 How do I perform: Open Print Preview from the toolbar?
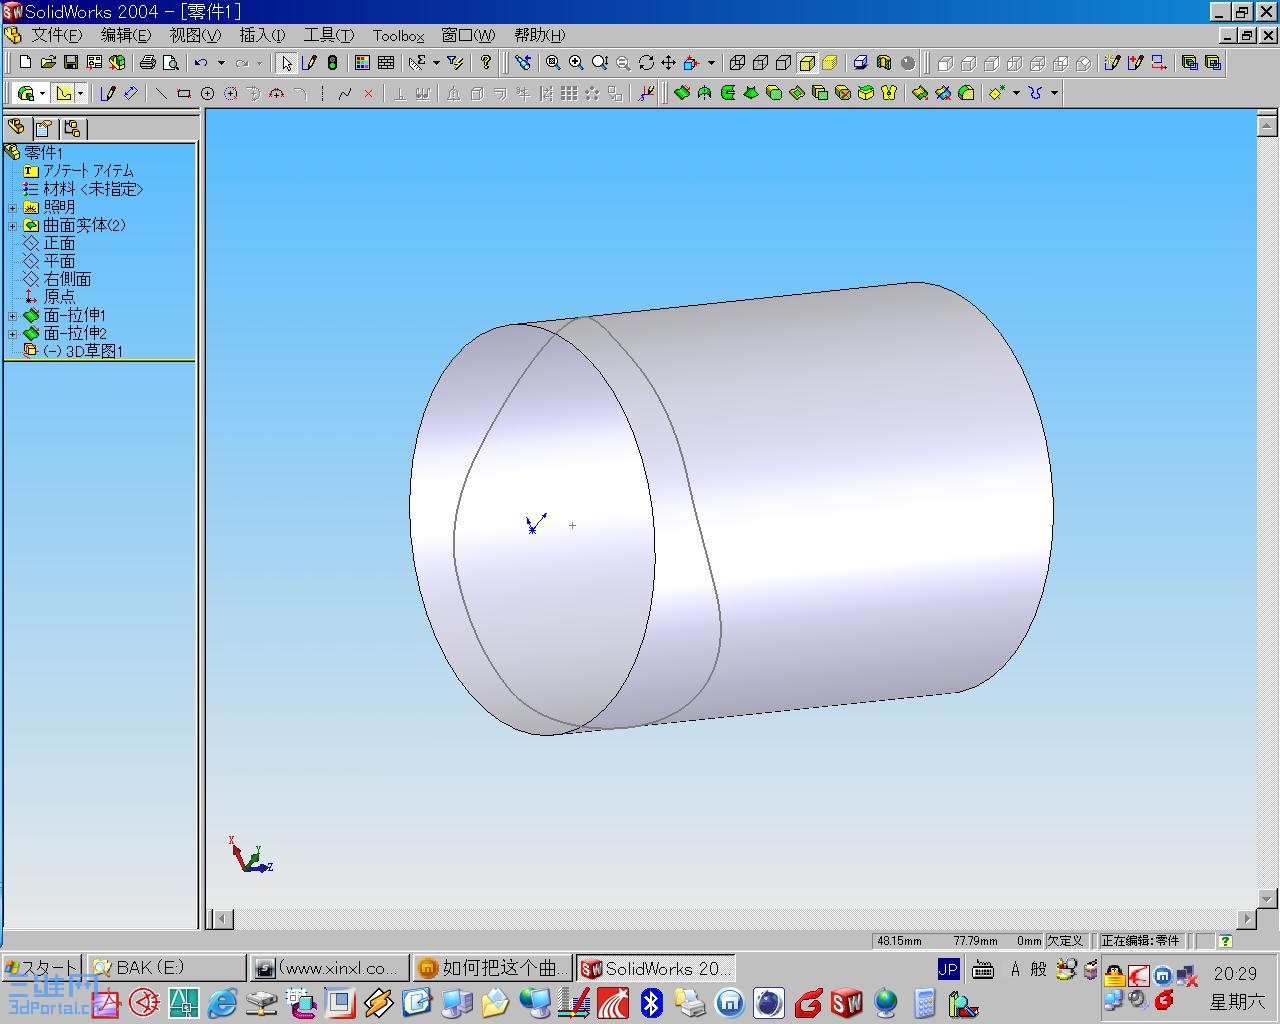171,63
